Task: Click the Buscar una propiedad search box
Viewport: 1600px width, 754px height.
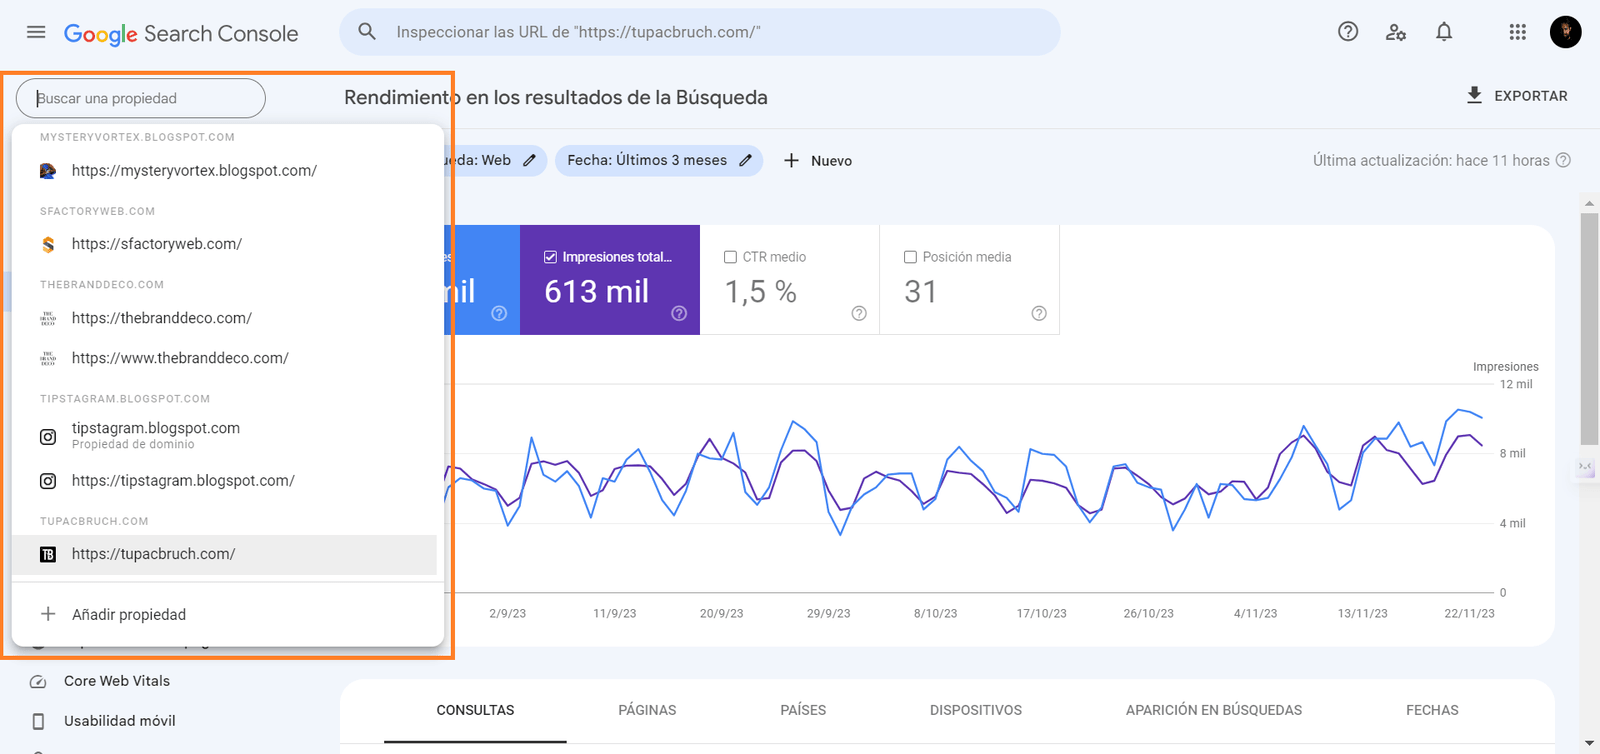Action: point(141,98)
